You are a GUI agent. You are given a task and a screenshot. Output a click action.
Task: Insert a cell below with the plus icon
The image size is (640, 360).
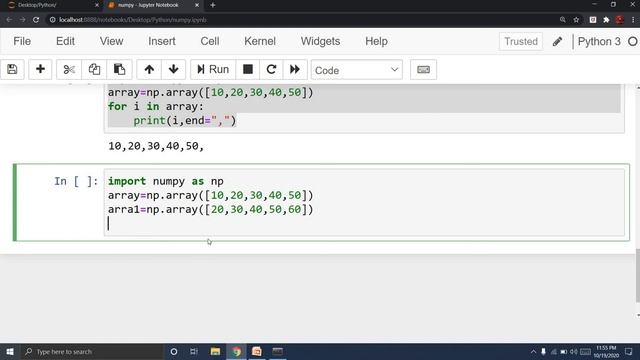(x=40, y=69)
